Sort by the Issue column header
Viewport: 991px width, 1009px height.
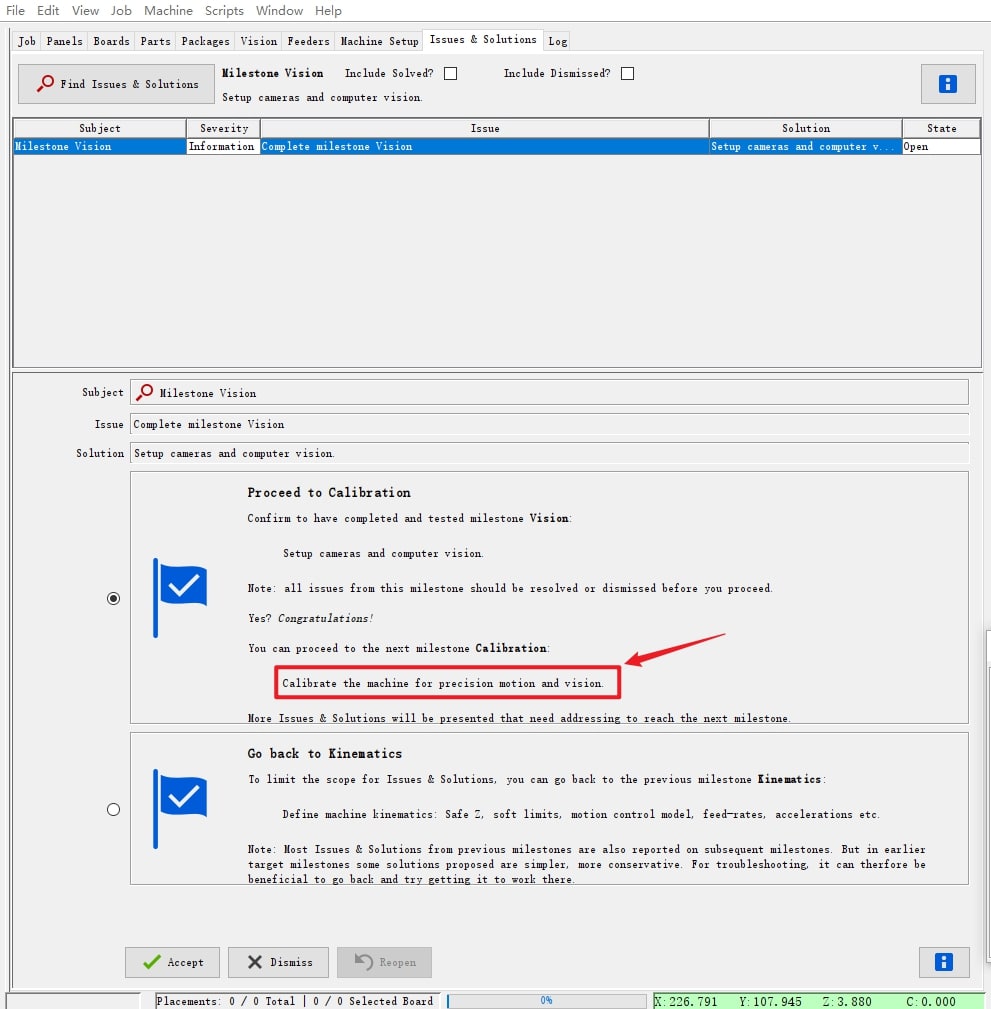coord(485,128)
